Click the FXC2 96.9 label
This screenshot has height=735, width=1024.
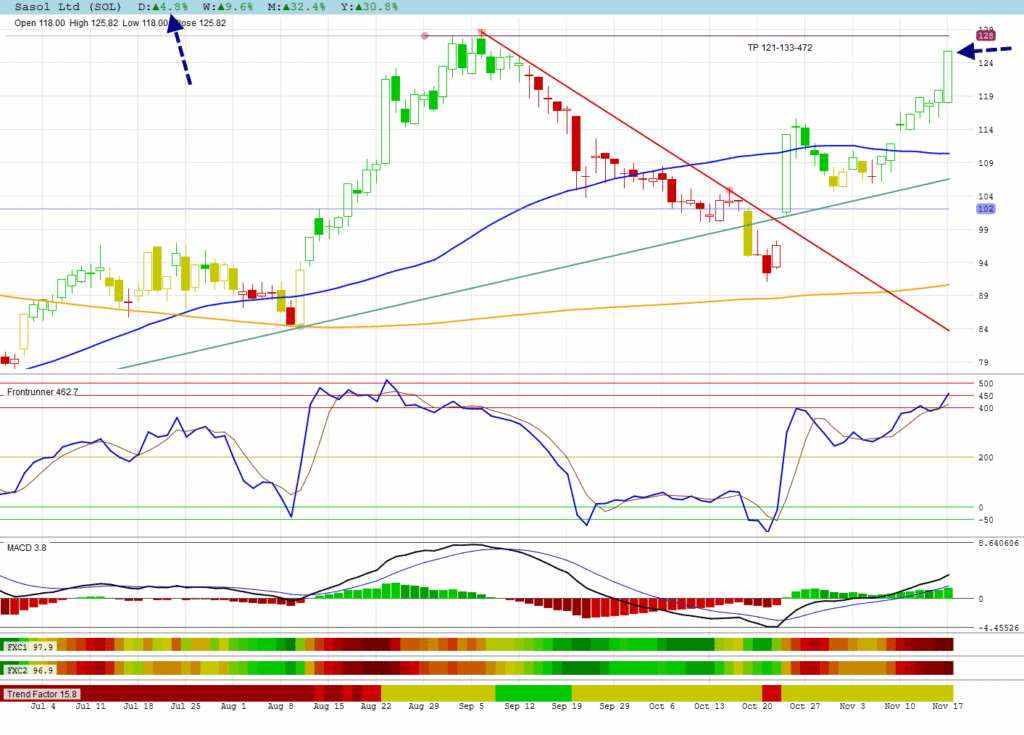pos(29,669)
